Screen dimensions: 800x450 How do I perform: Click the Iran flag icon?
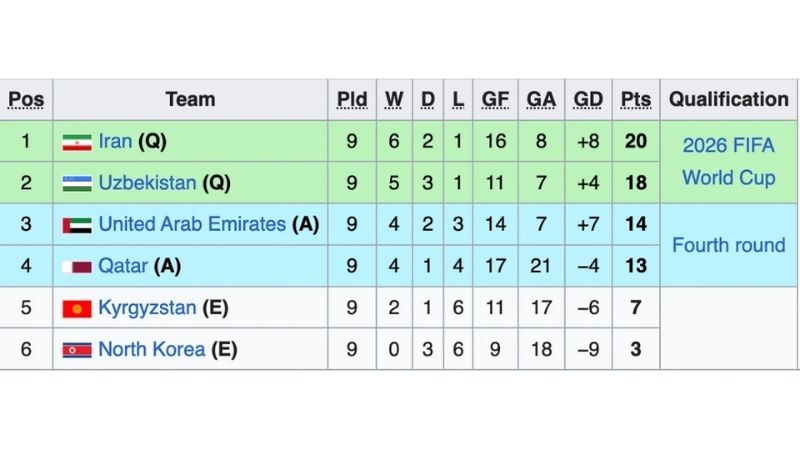[77, 142]
